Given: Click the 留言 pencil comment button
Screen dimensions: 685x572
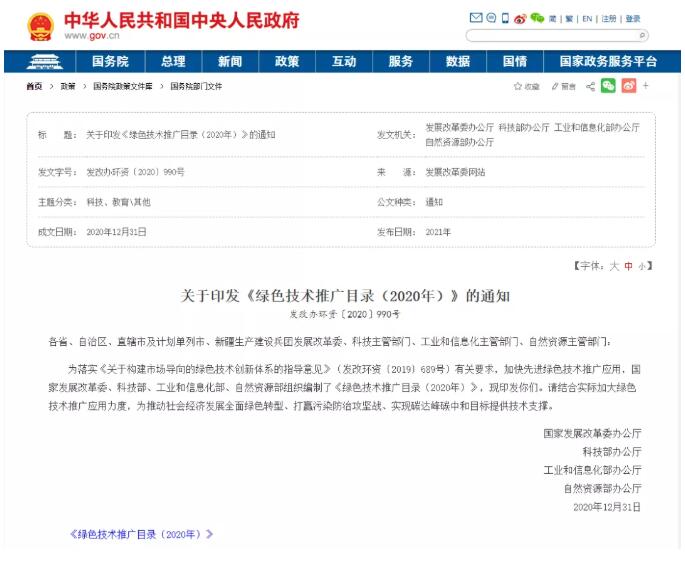Looking at the screenshot, I should tap(563, 87).
